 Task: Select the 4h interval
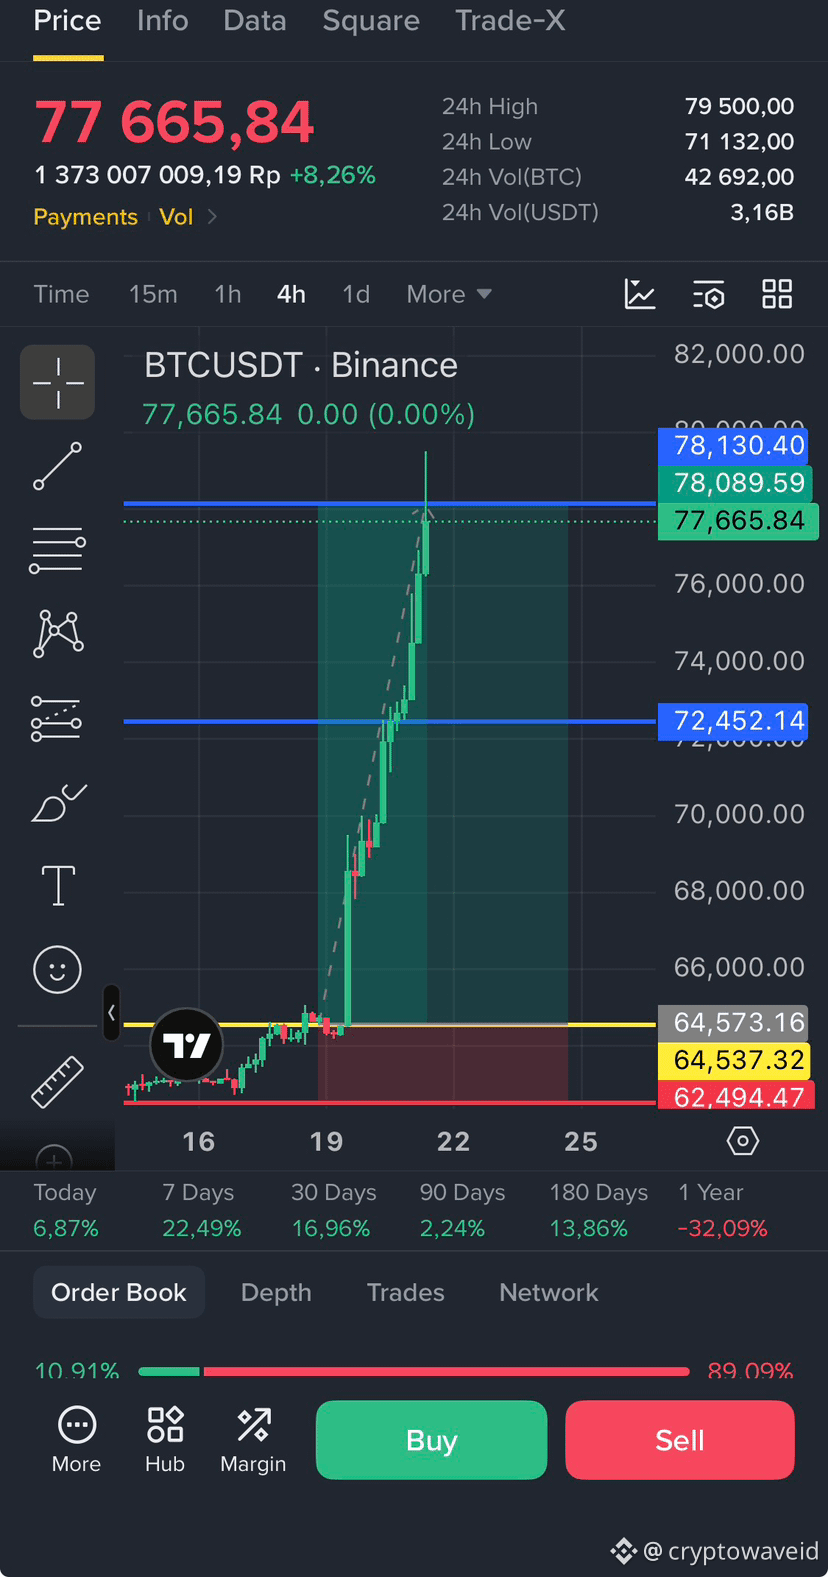click(291, 294)
